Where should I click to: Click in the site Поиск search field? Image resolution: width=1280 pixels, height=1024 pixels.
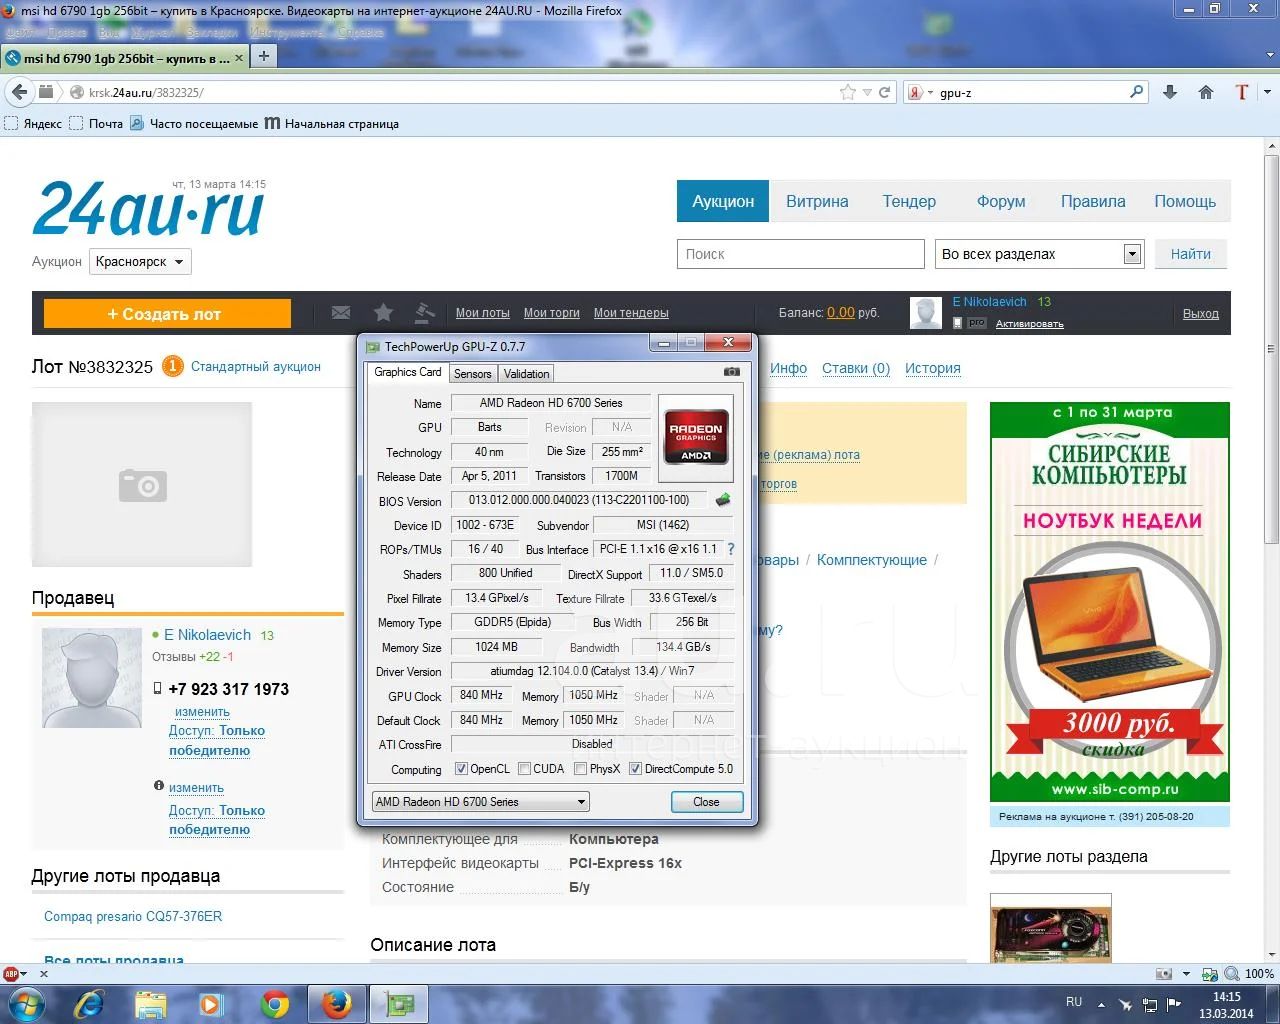(801, 254)
